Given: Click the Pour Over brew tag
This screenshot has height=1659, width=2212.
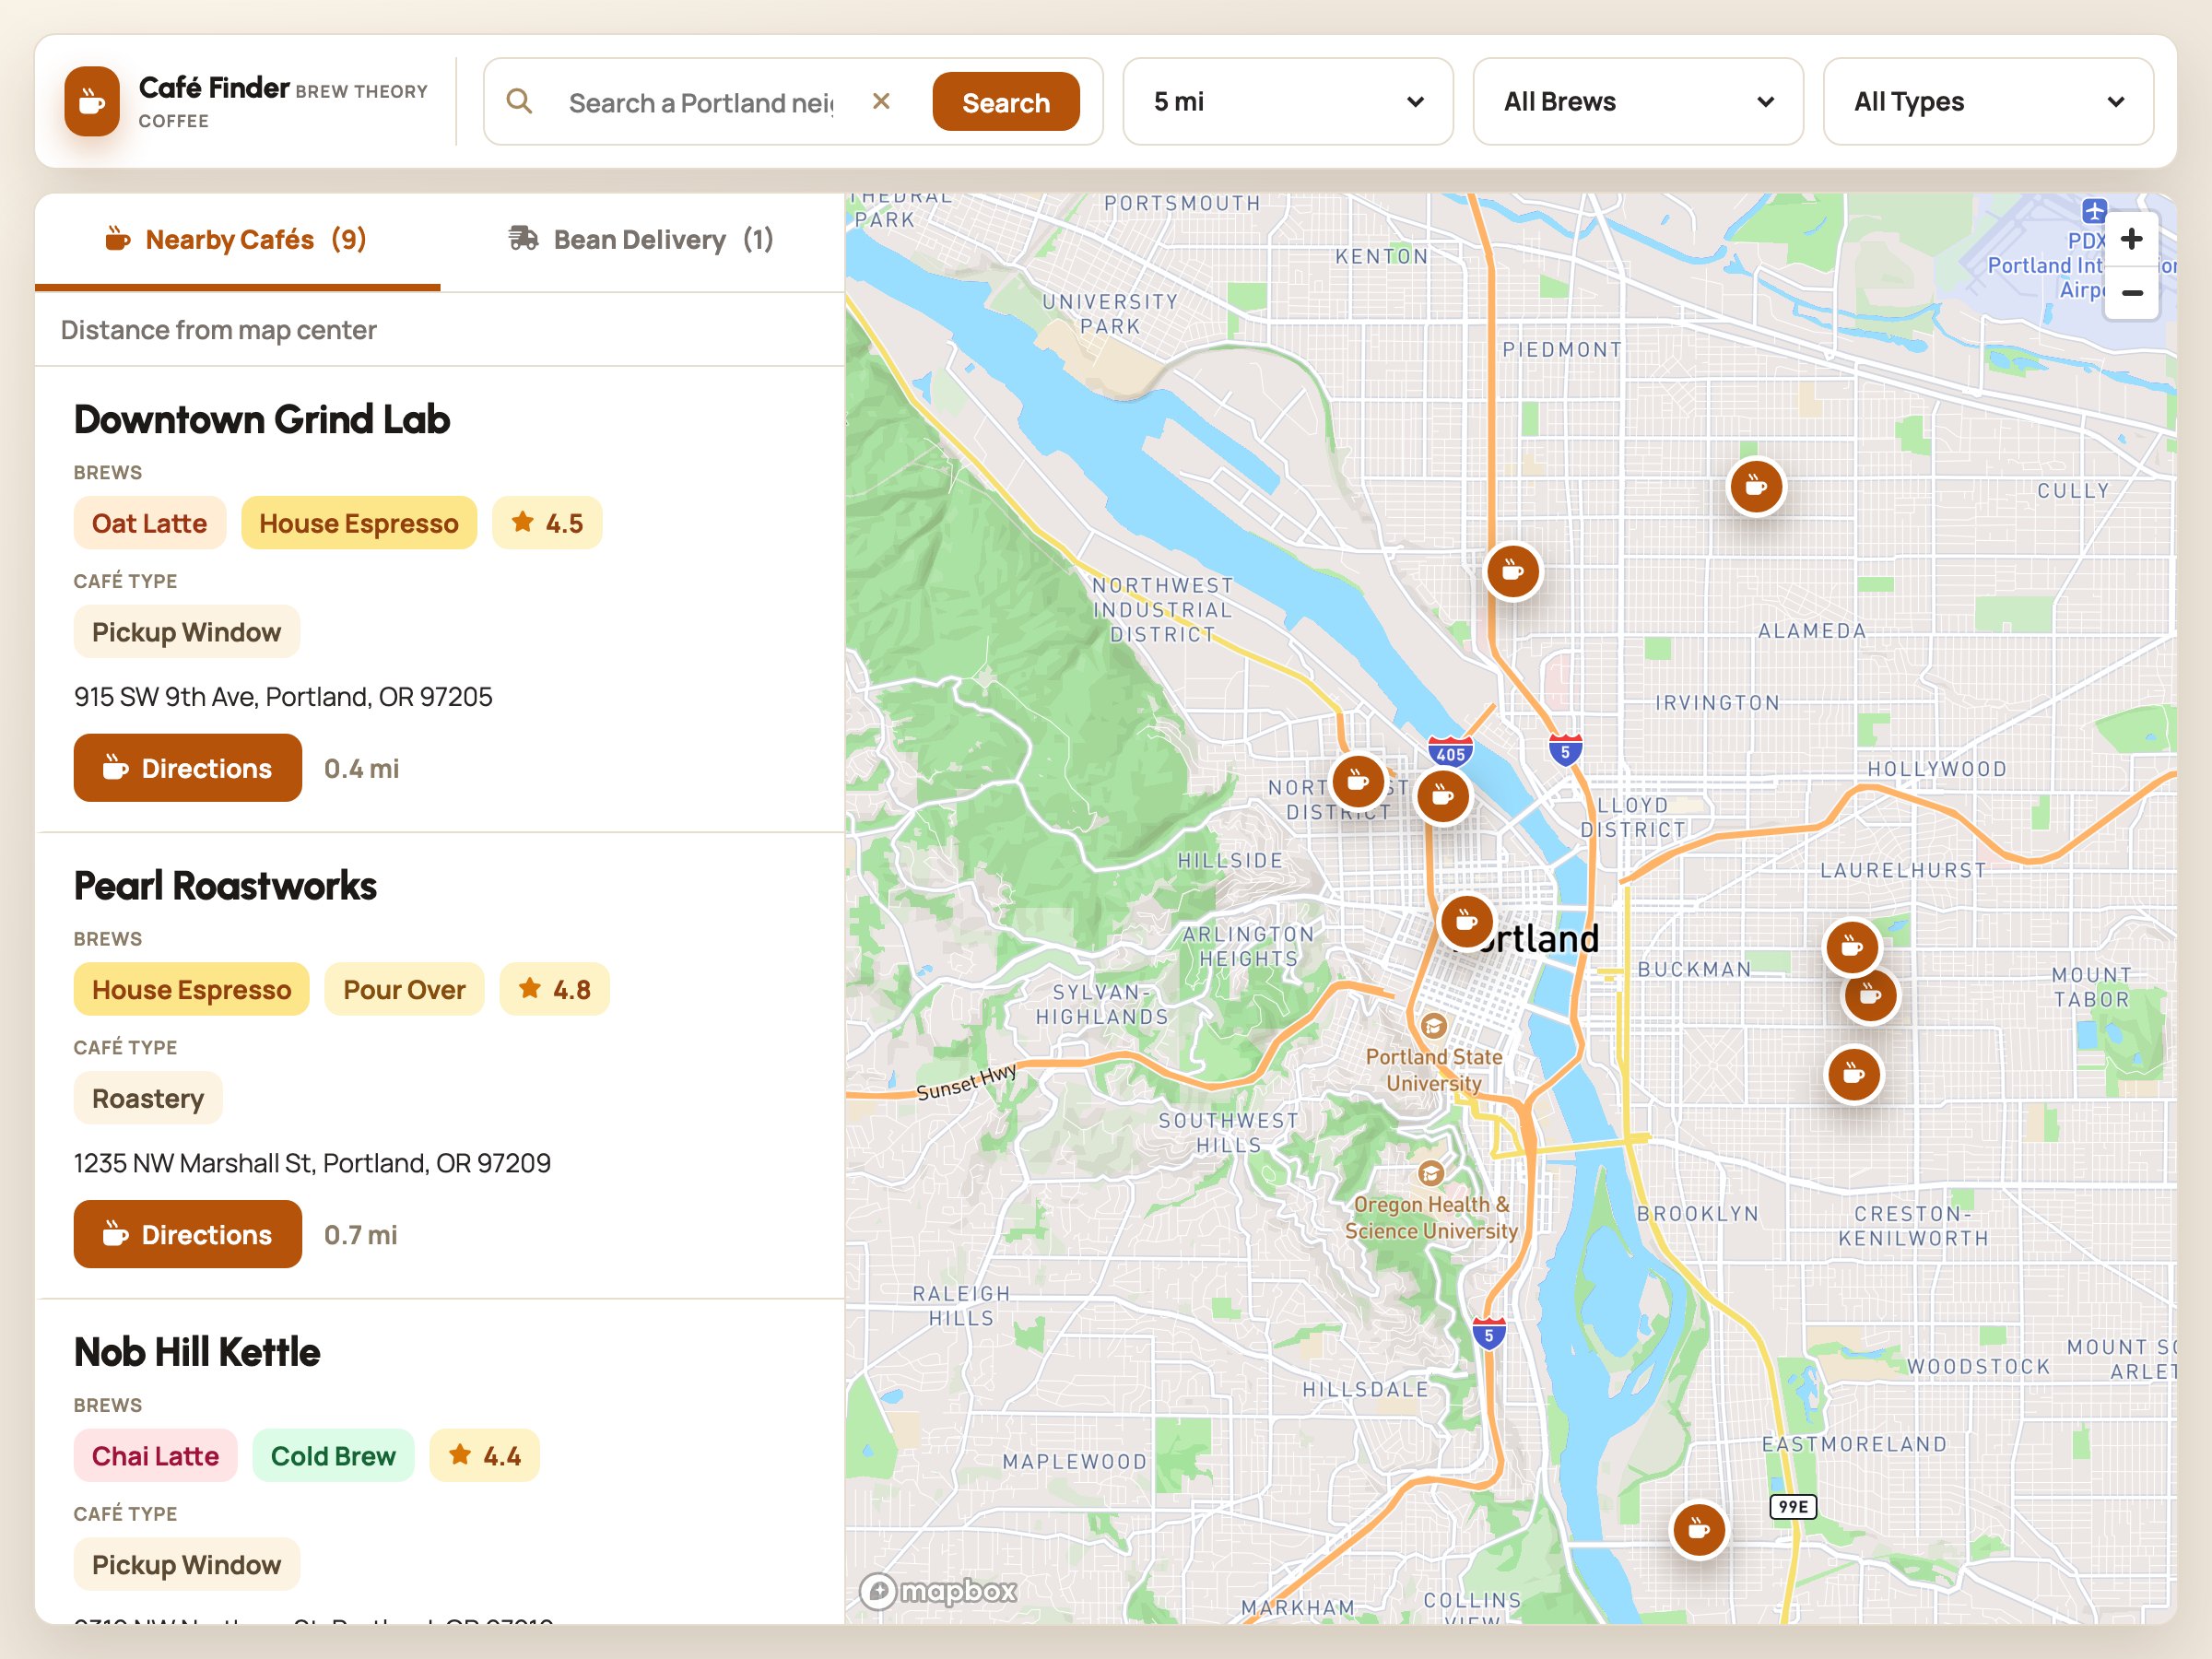Looking at the screenshot, I should click(x=404, y=989).
